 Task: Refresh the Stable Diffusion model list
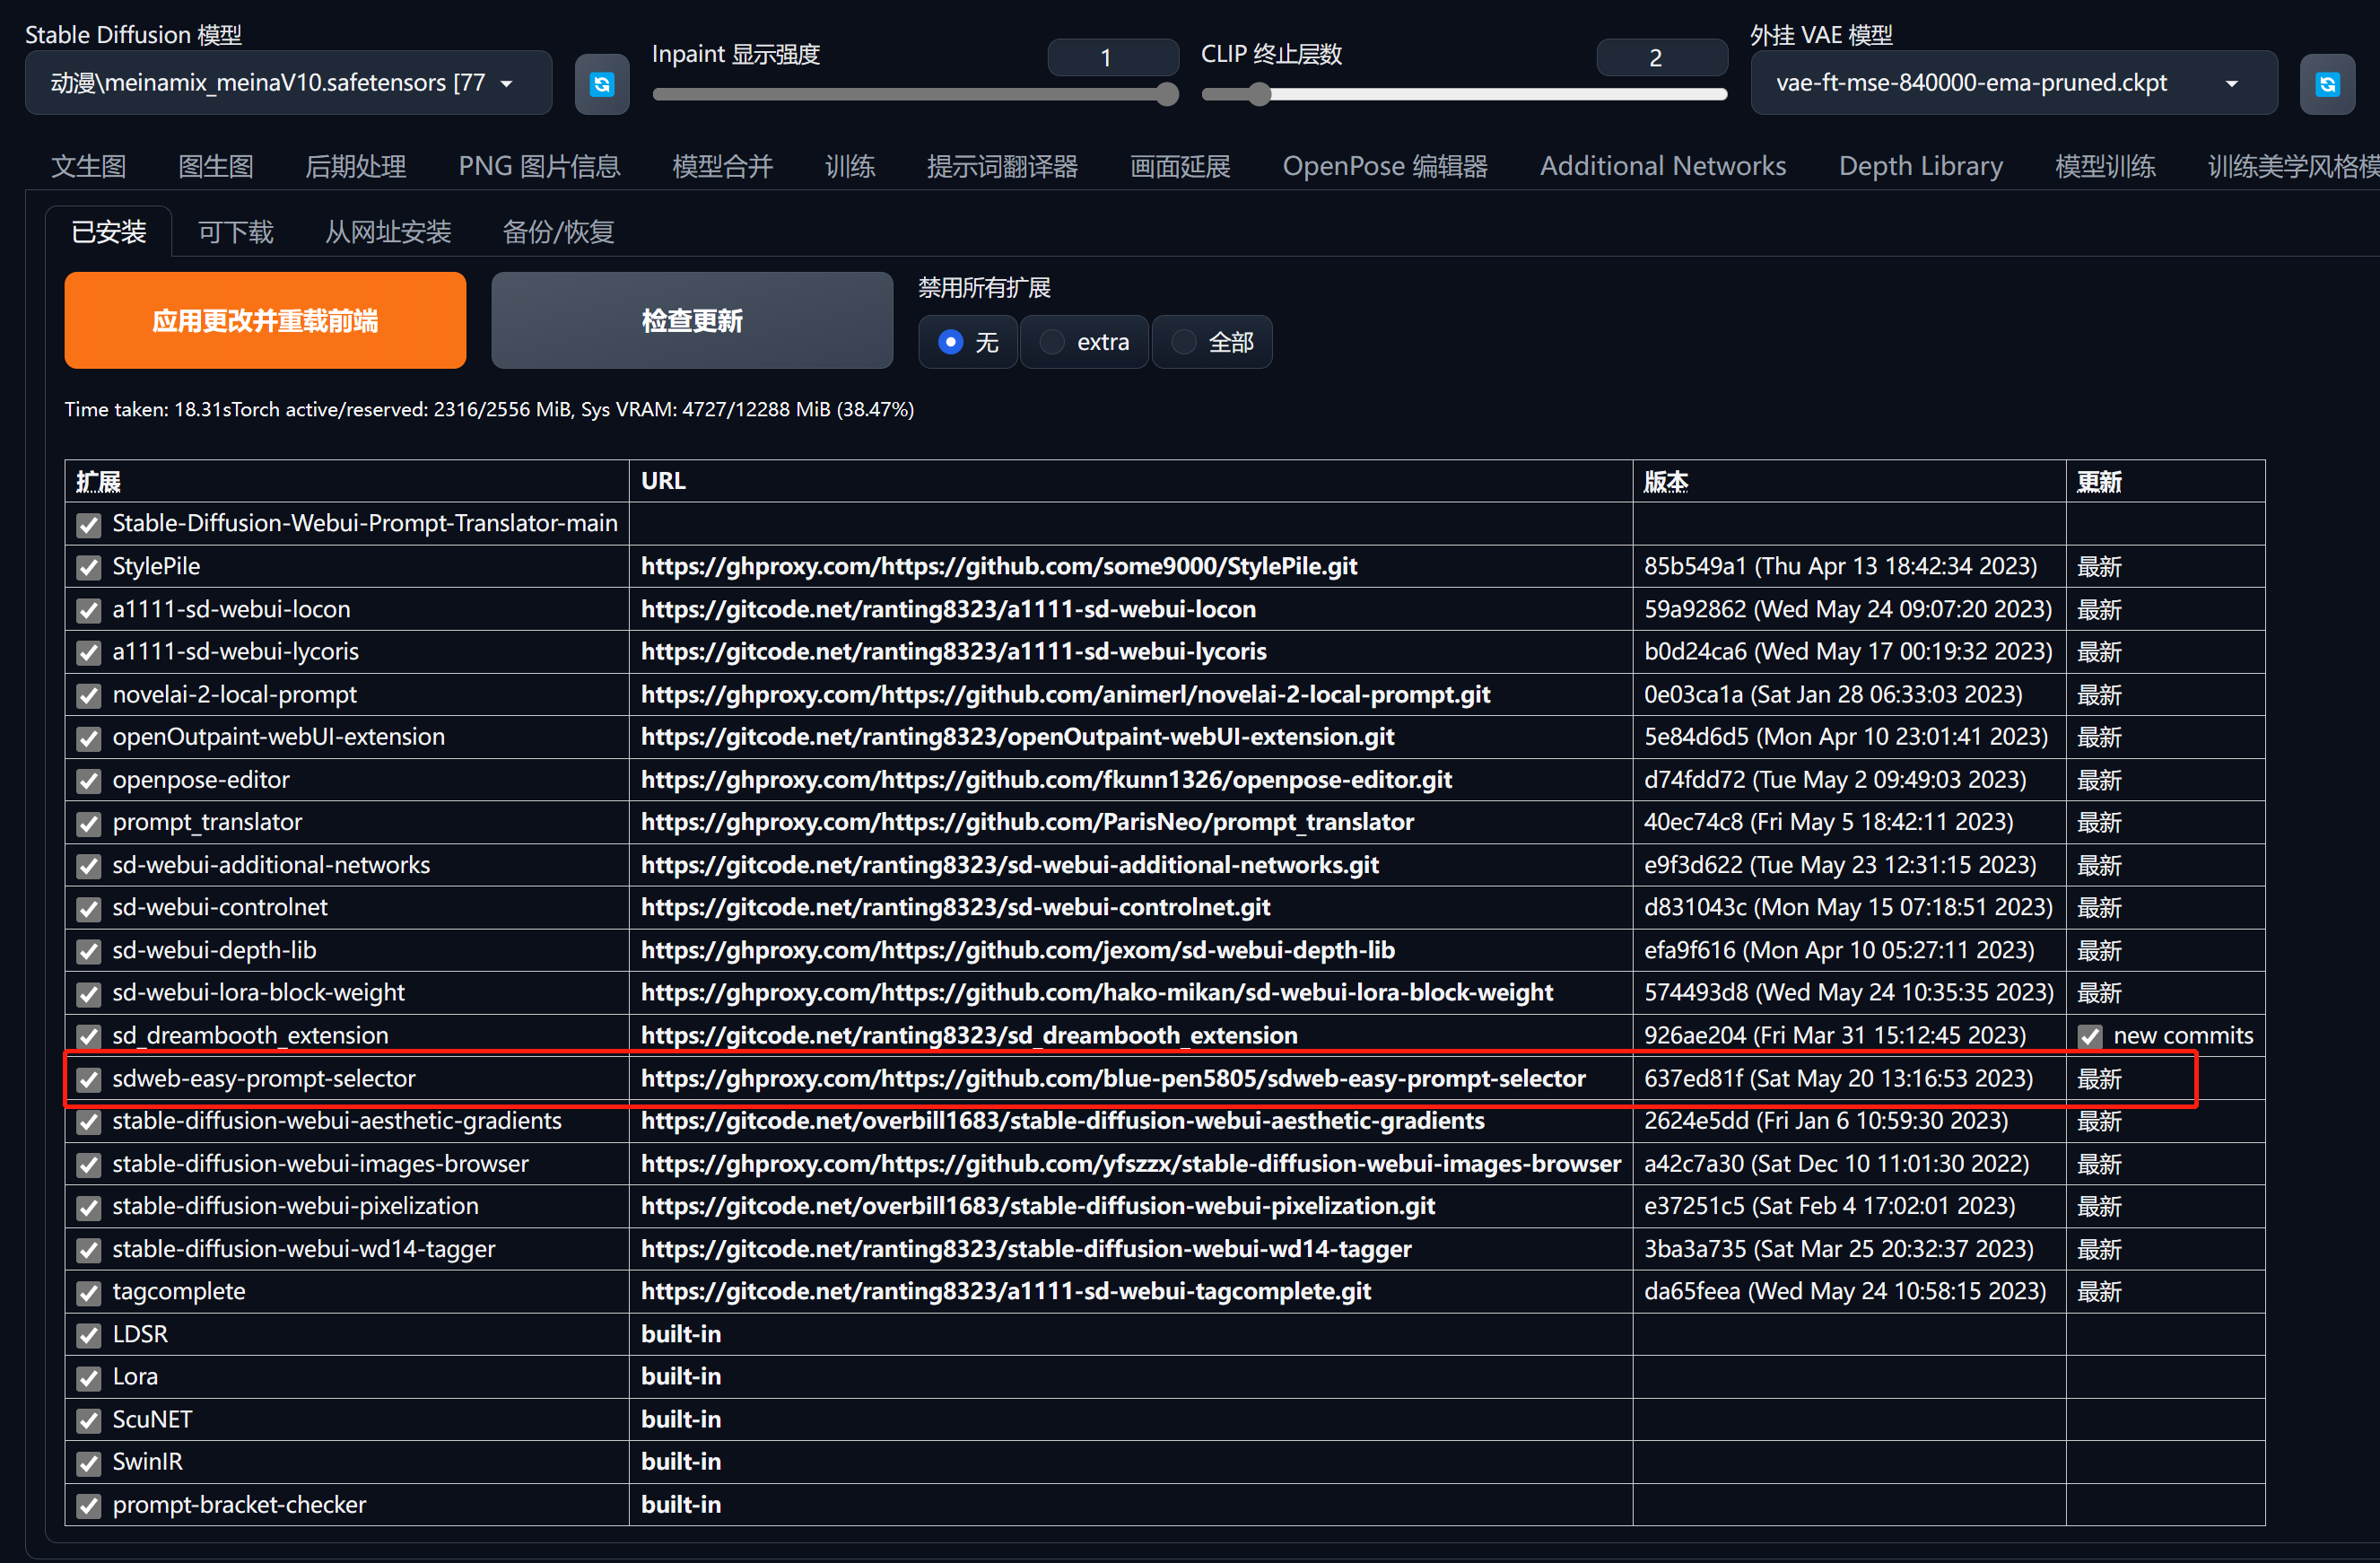[601, 84]
